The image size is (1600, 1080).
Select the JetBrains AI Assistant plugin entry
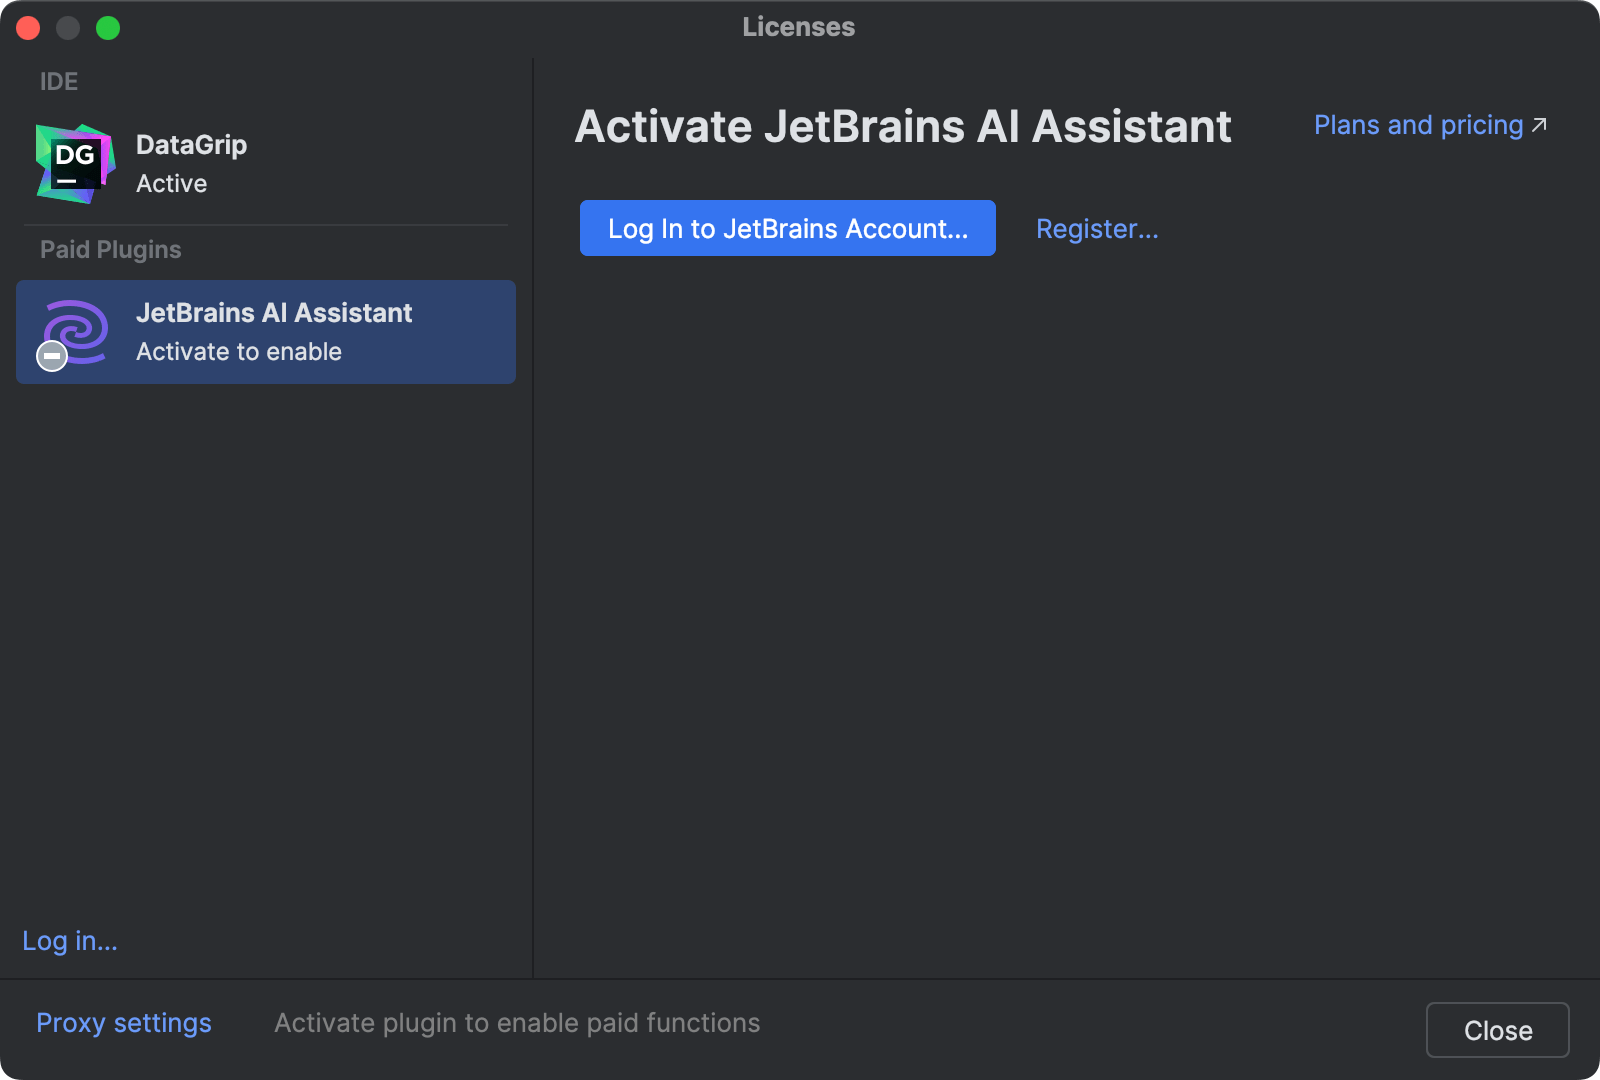[x=265, y=332]
